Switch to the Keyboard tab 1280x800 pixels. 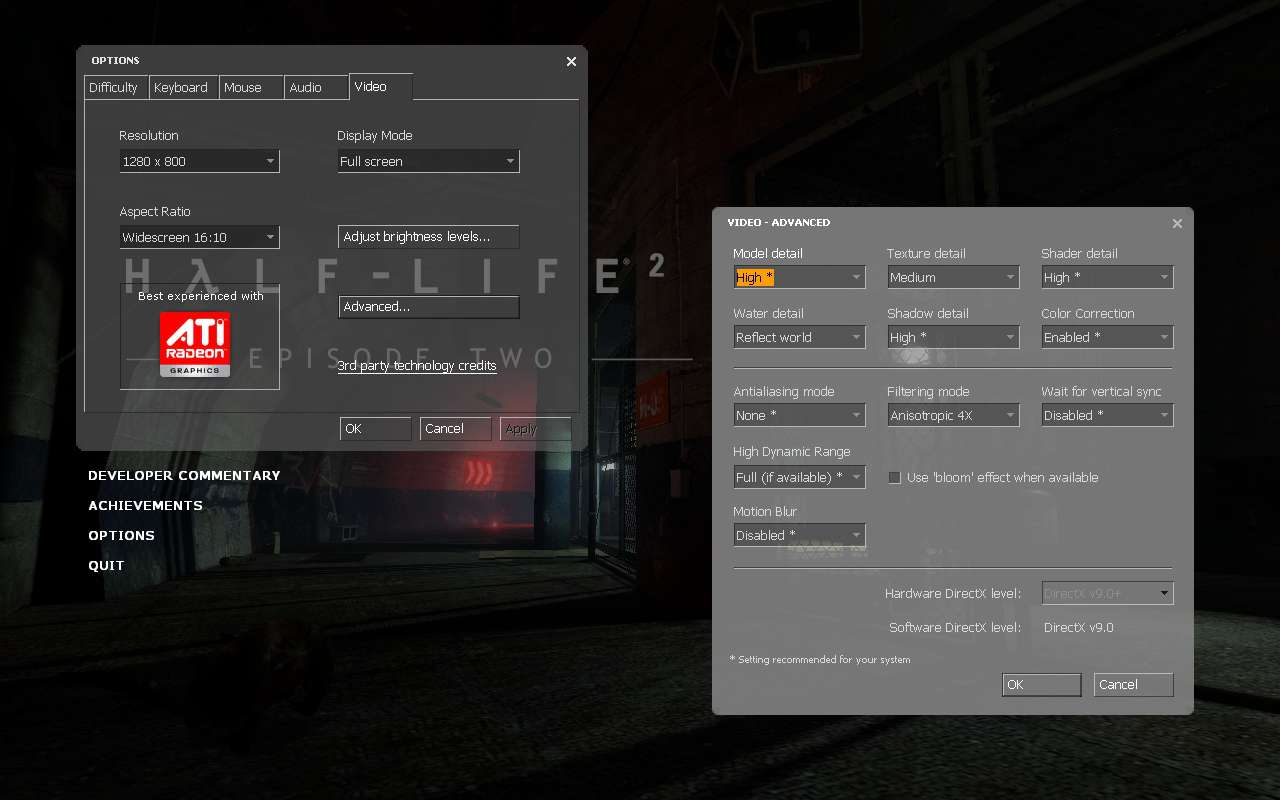click(183, 88)
